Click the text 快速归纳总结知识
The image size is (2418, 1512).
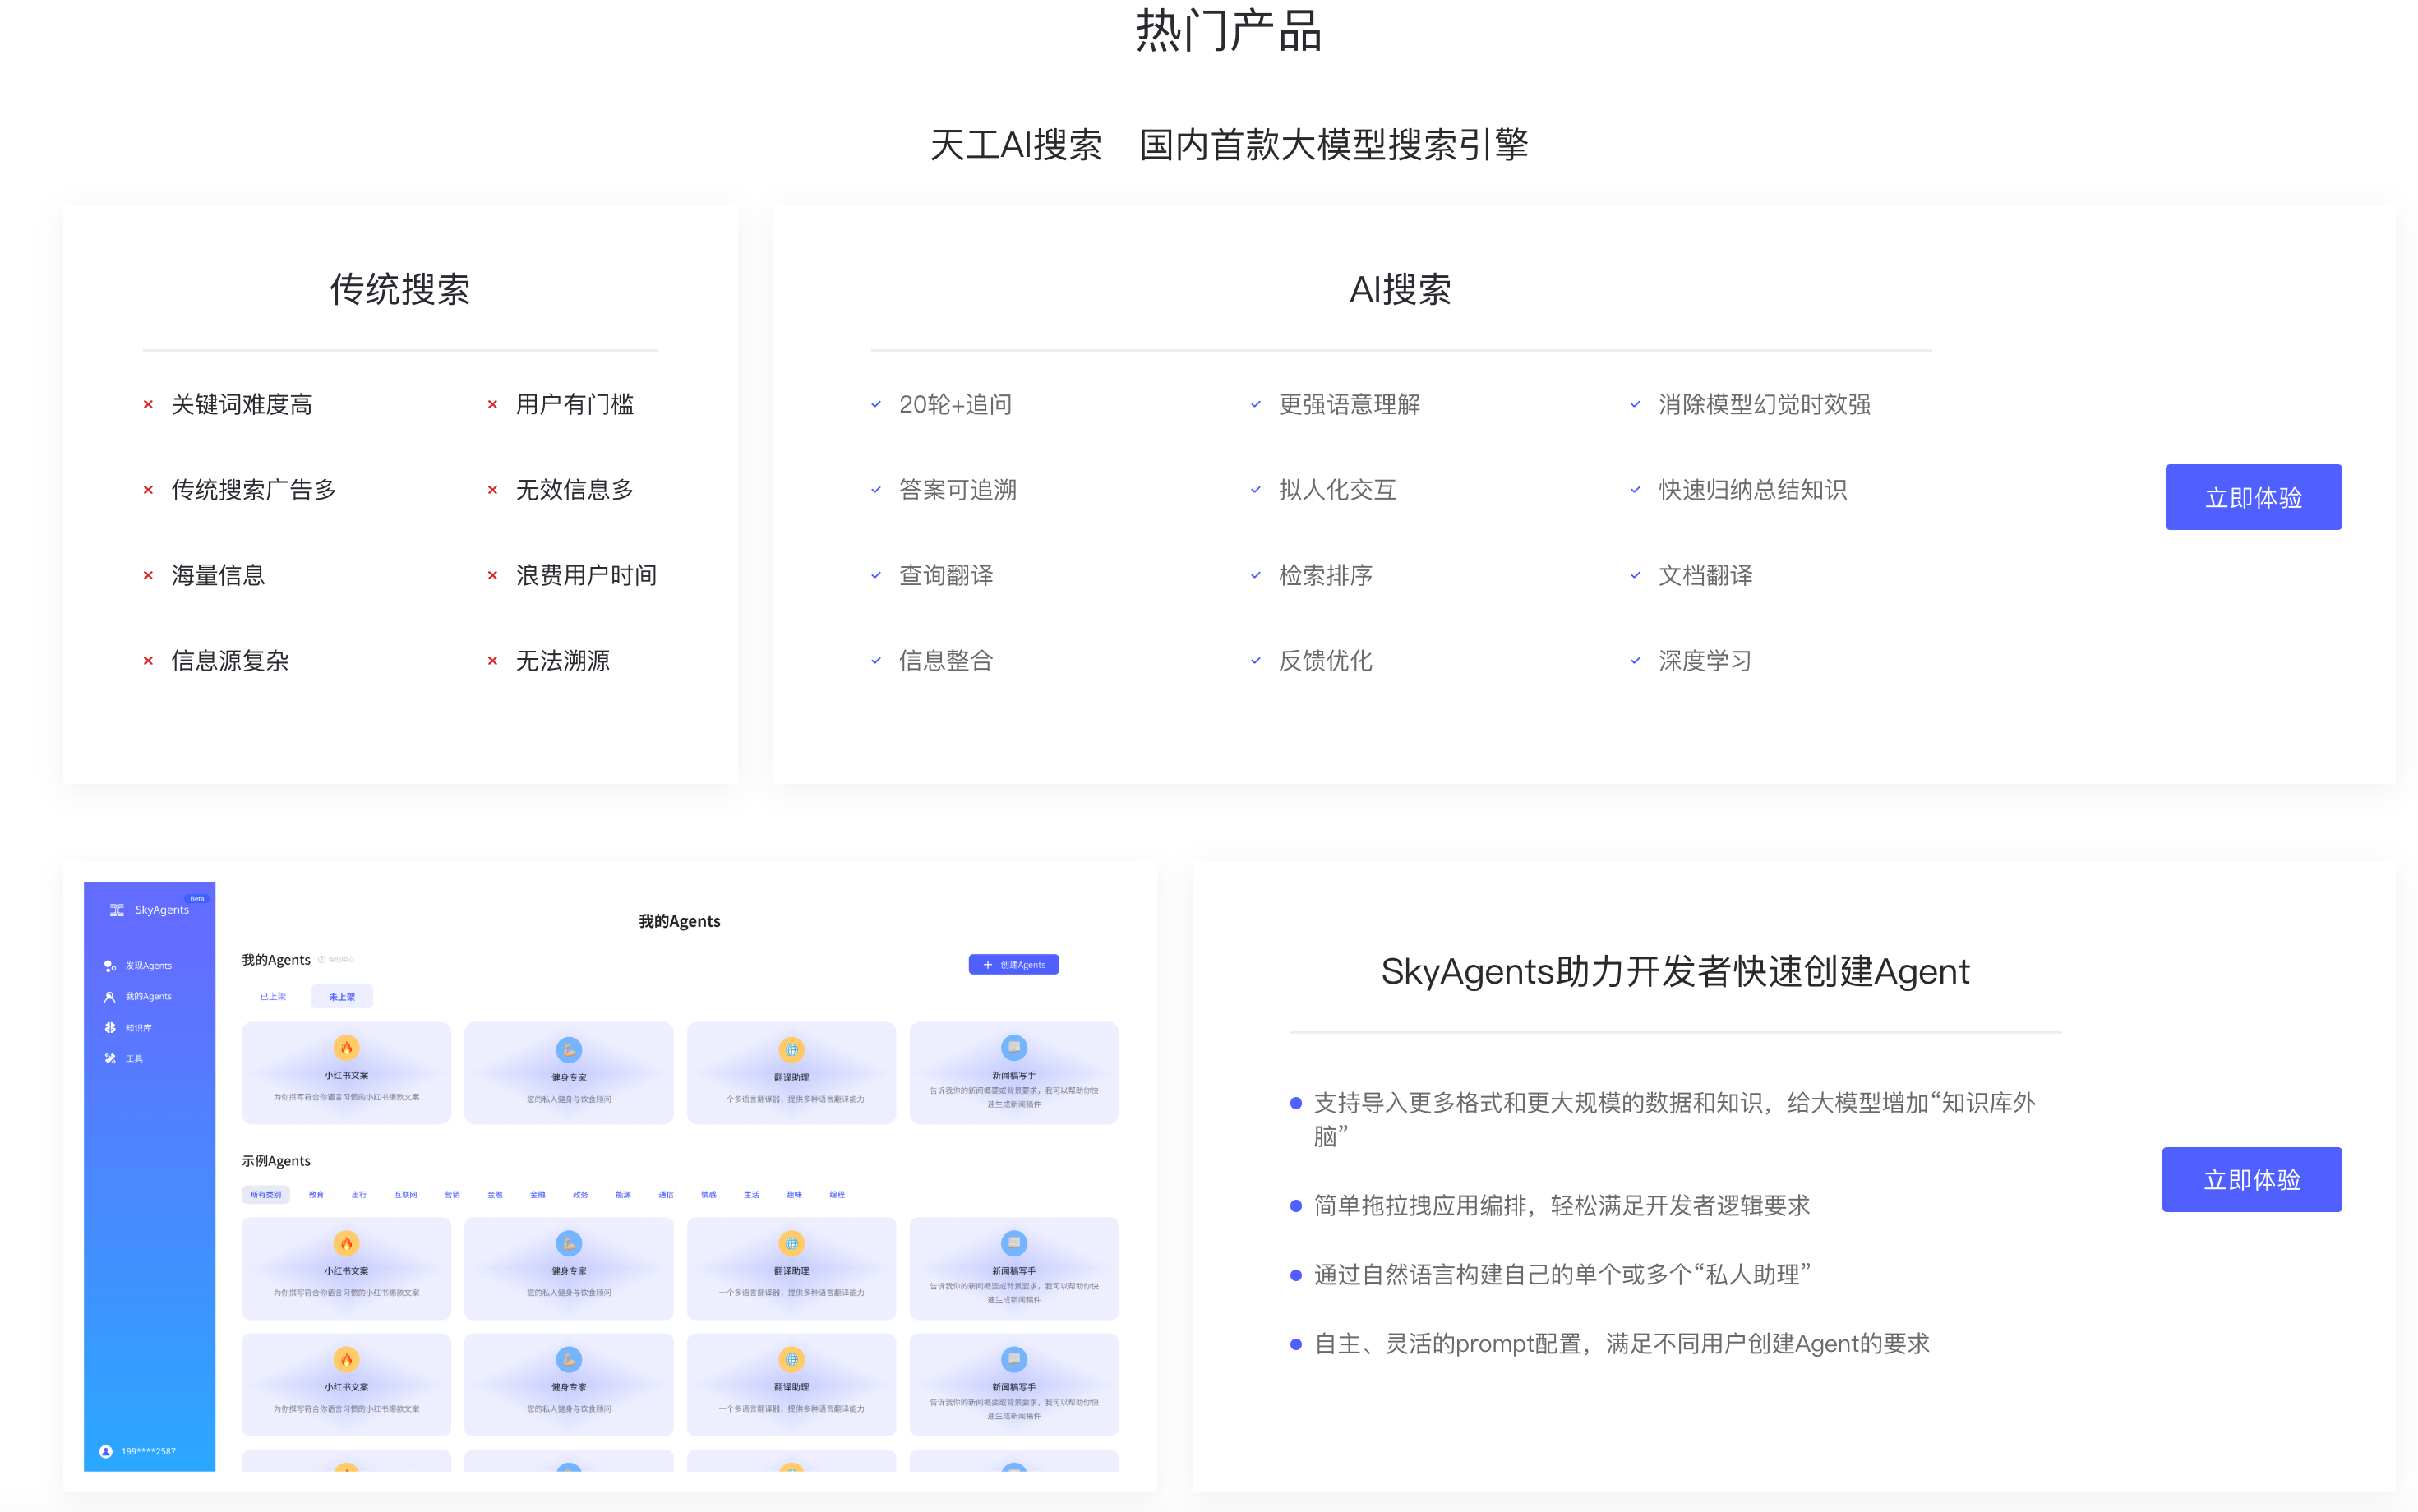(x=1753, y=490)
